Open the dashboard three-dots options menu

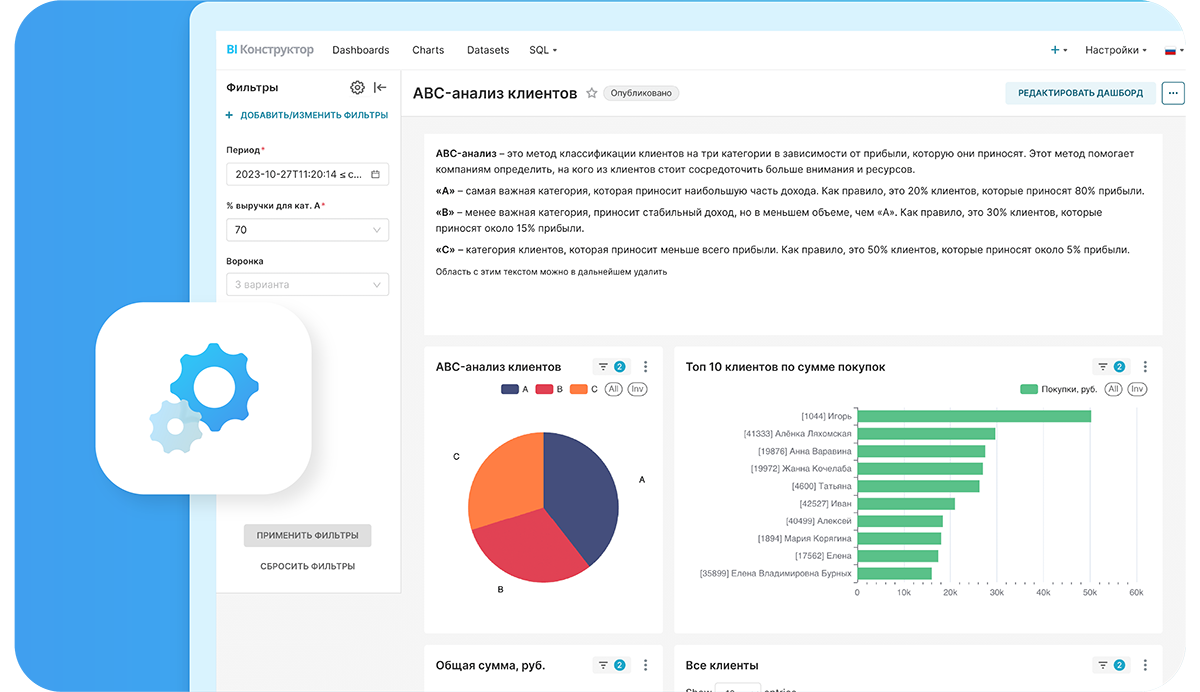coord(1172,93)
